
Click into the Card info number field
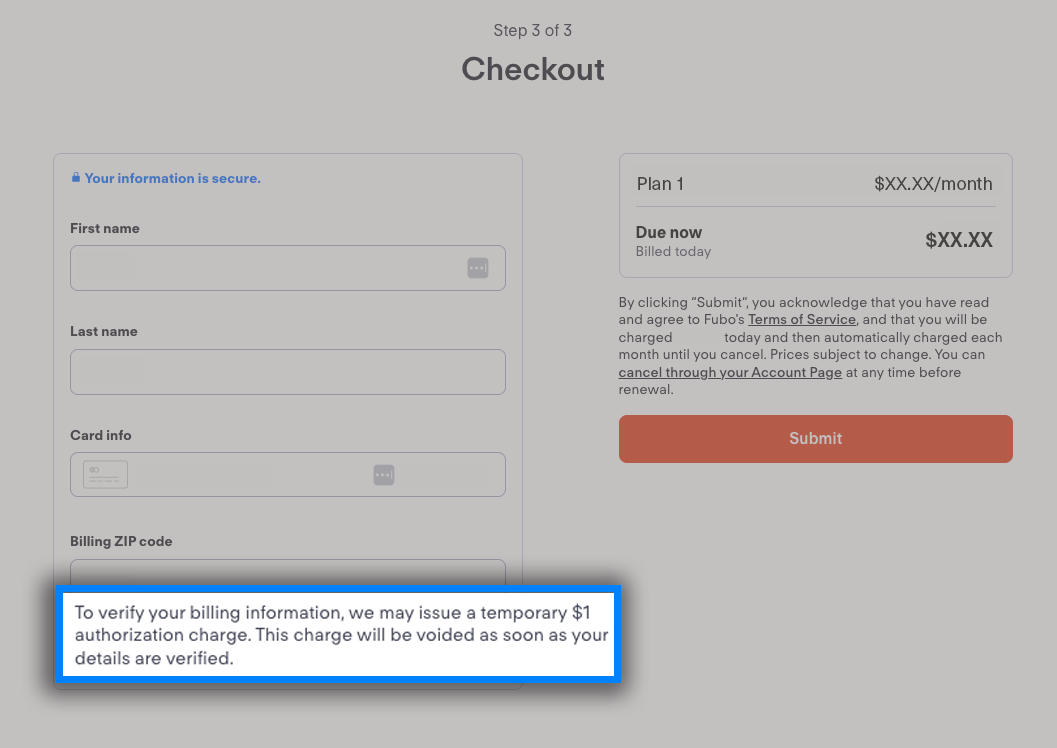click(x=245, y=475)
